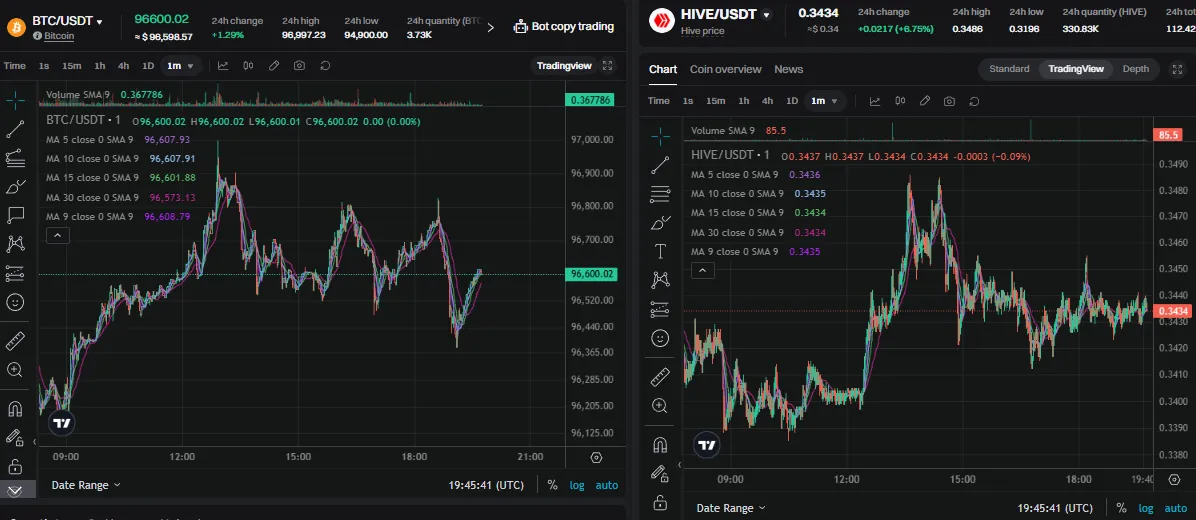Toggle lock drawings in HIVE chart
This screenshot has width=1196, height=520.
[661, 502]
